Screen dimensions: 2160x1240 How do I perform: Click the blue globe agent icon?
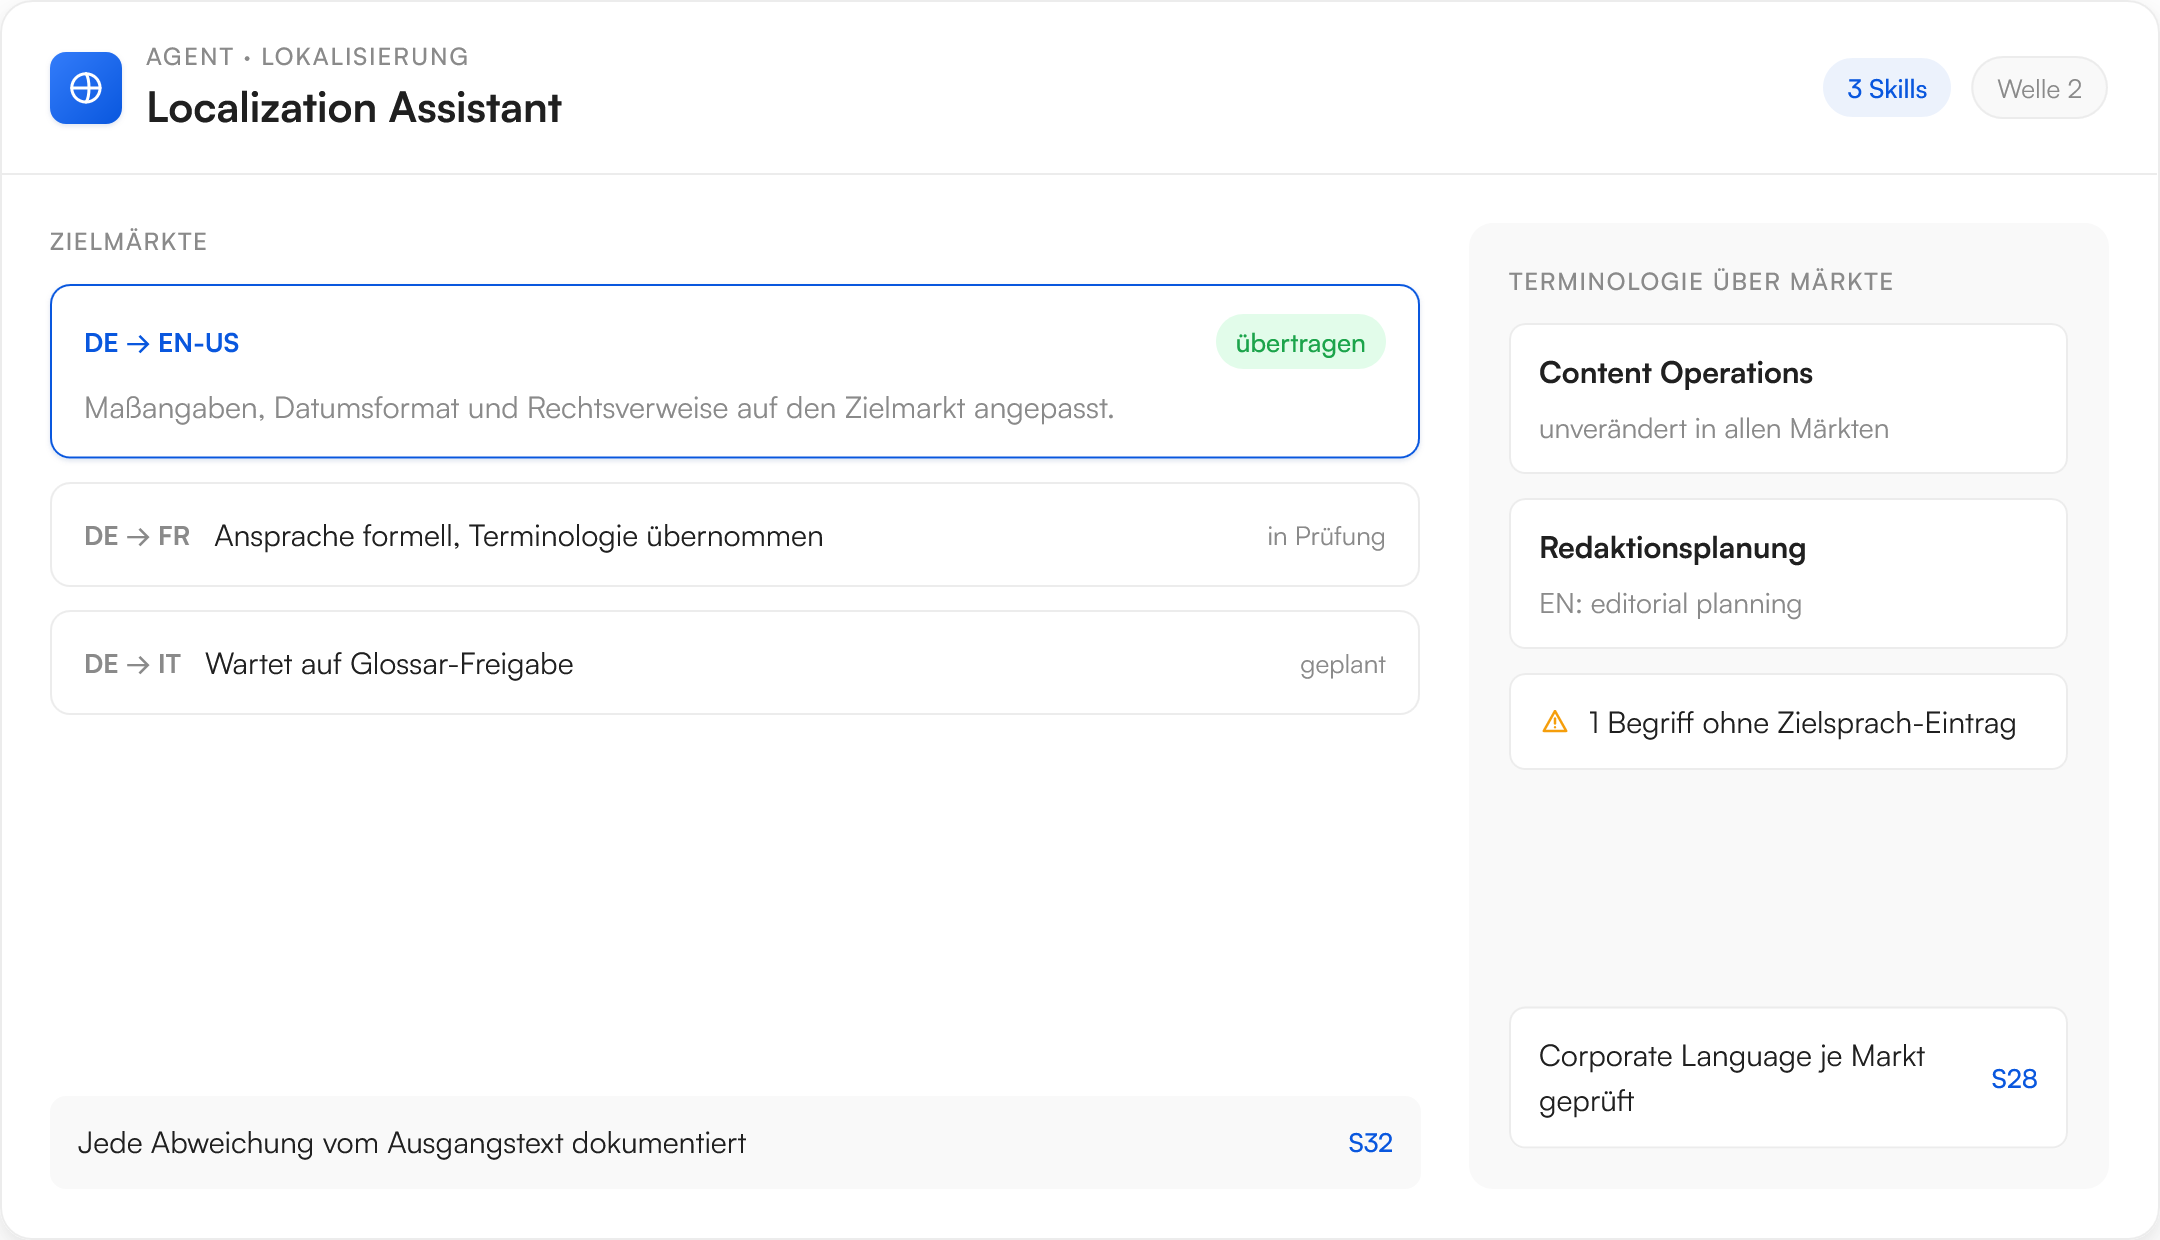[86, 88]
